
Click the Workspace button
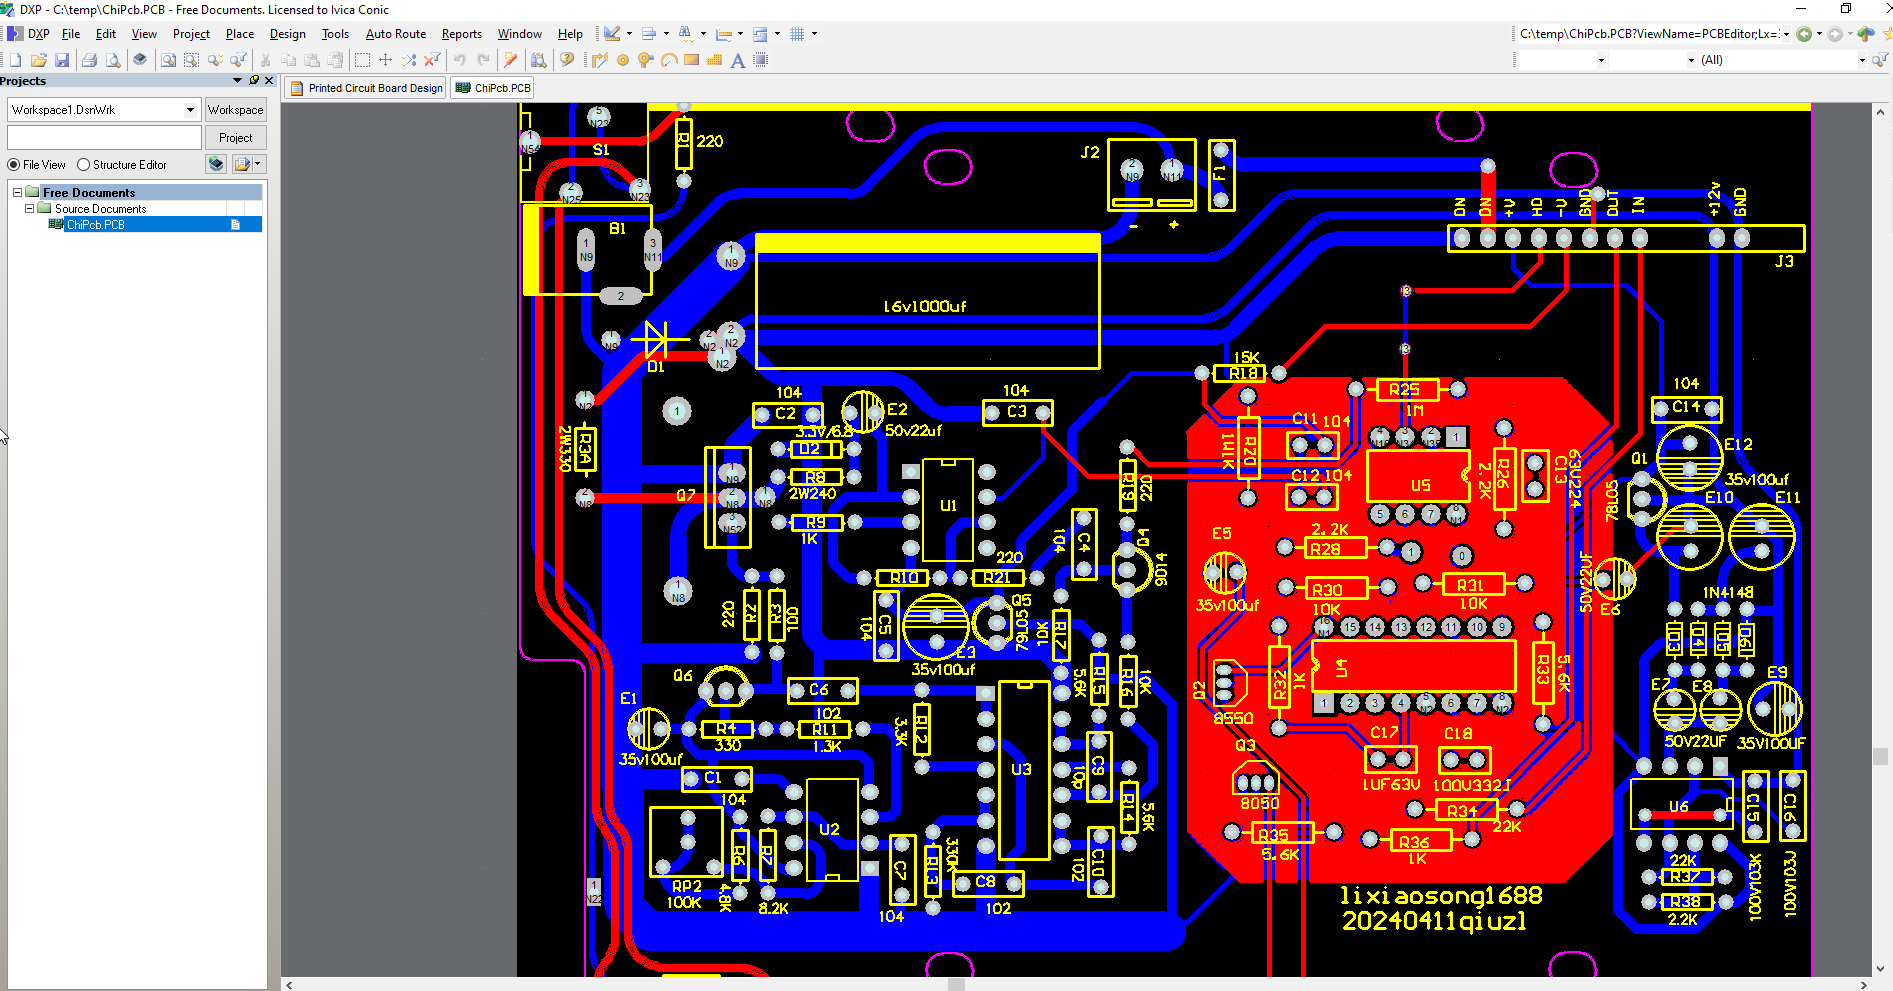tap(236, 110)
